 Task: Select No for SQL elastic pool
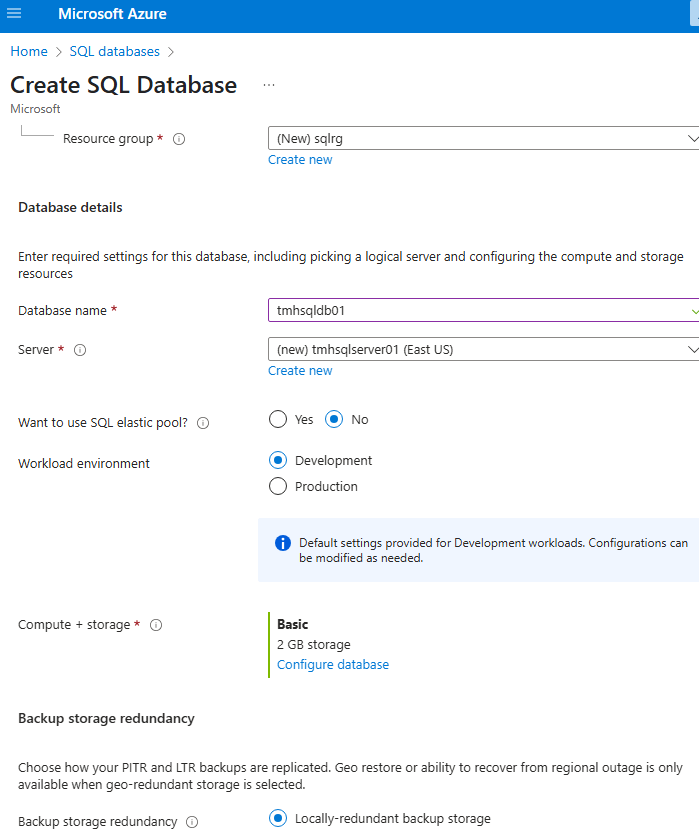click(335, 420)
